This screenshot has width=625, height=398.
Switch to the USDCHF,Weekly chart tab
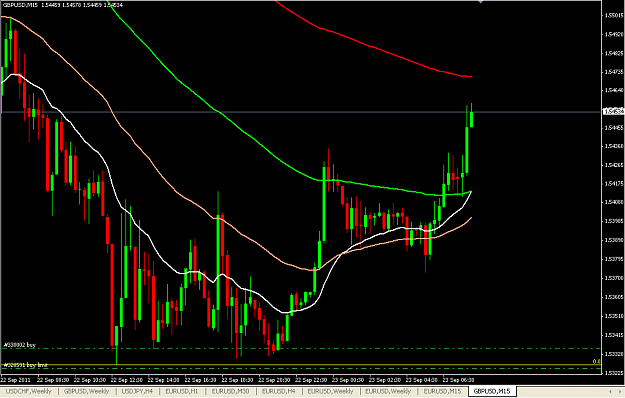29,392
